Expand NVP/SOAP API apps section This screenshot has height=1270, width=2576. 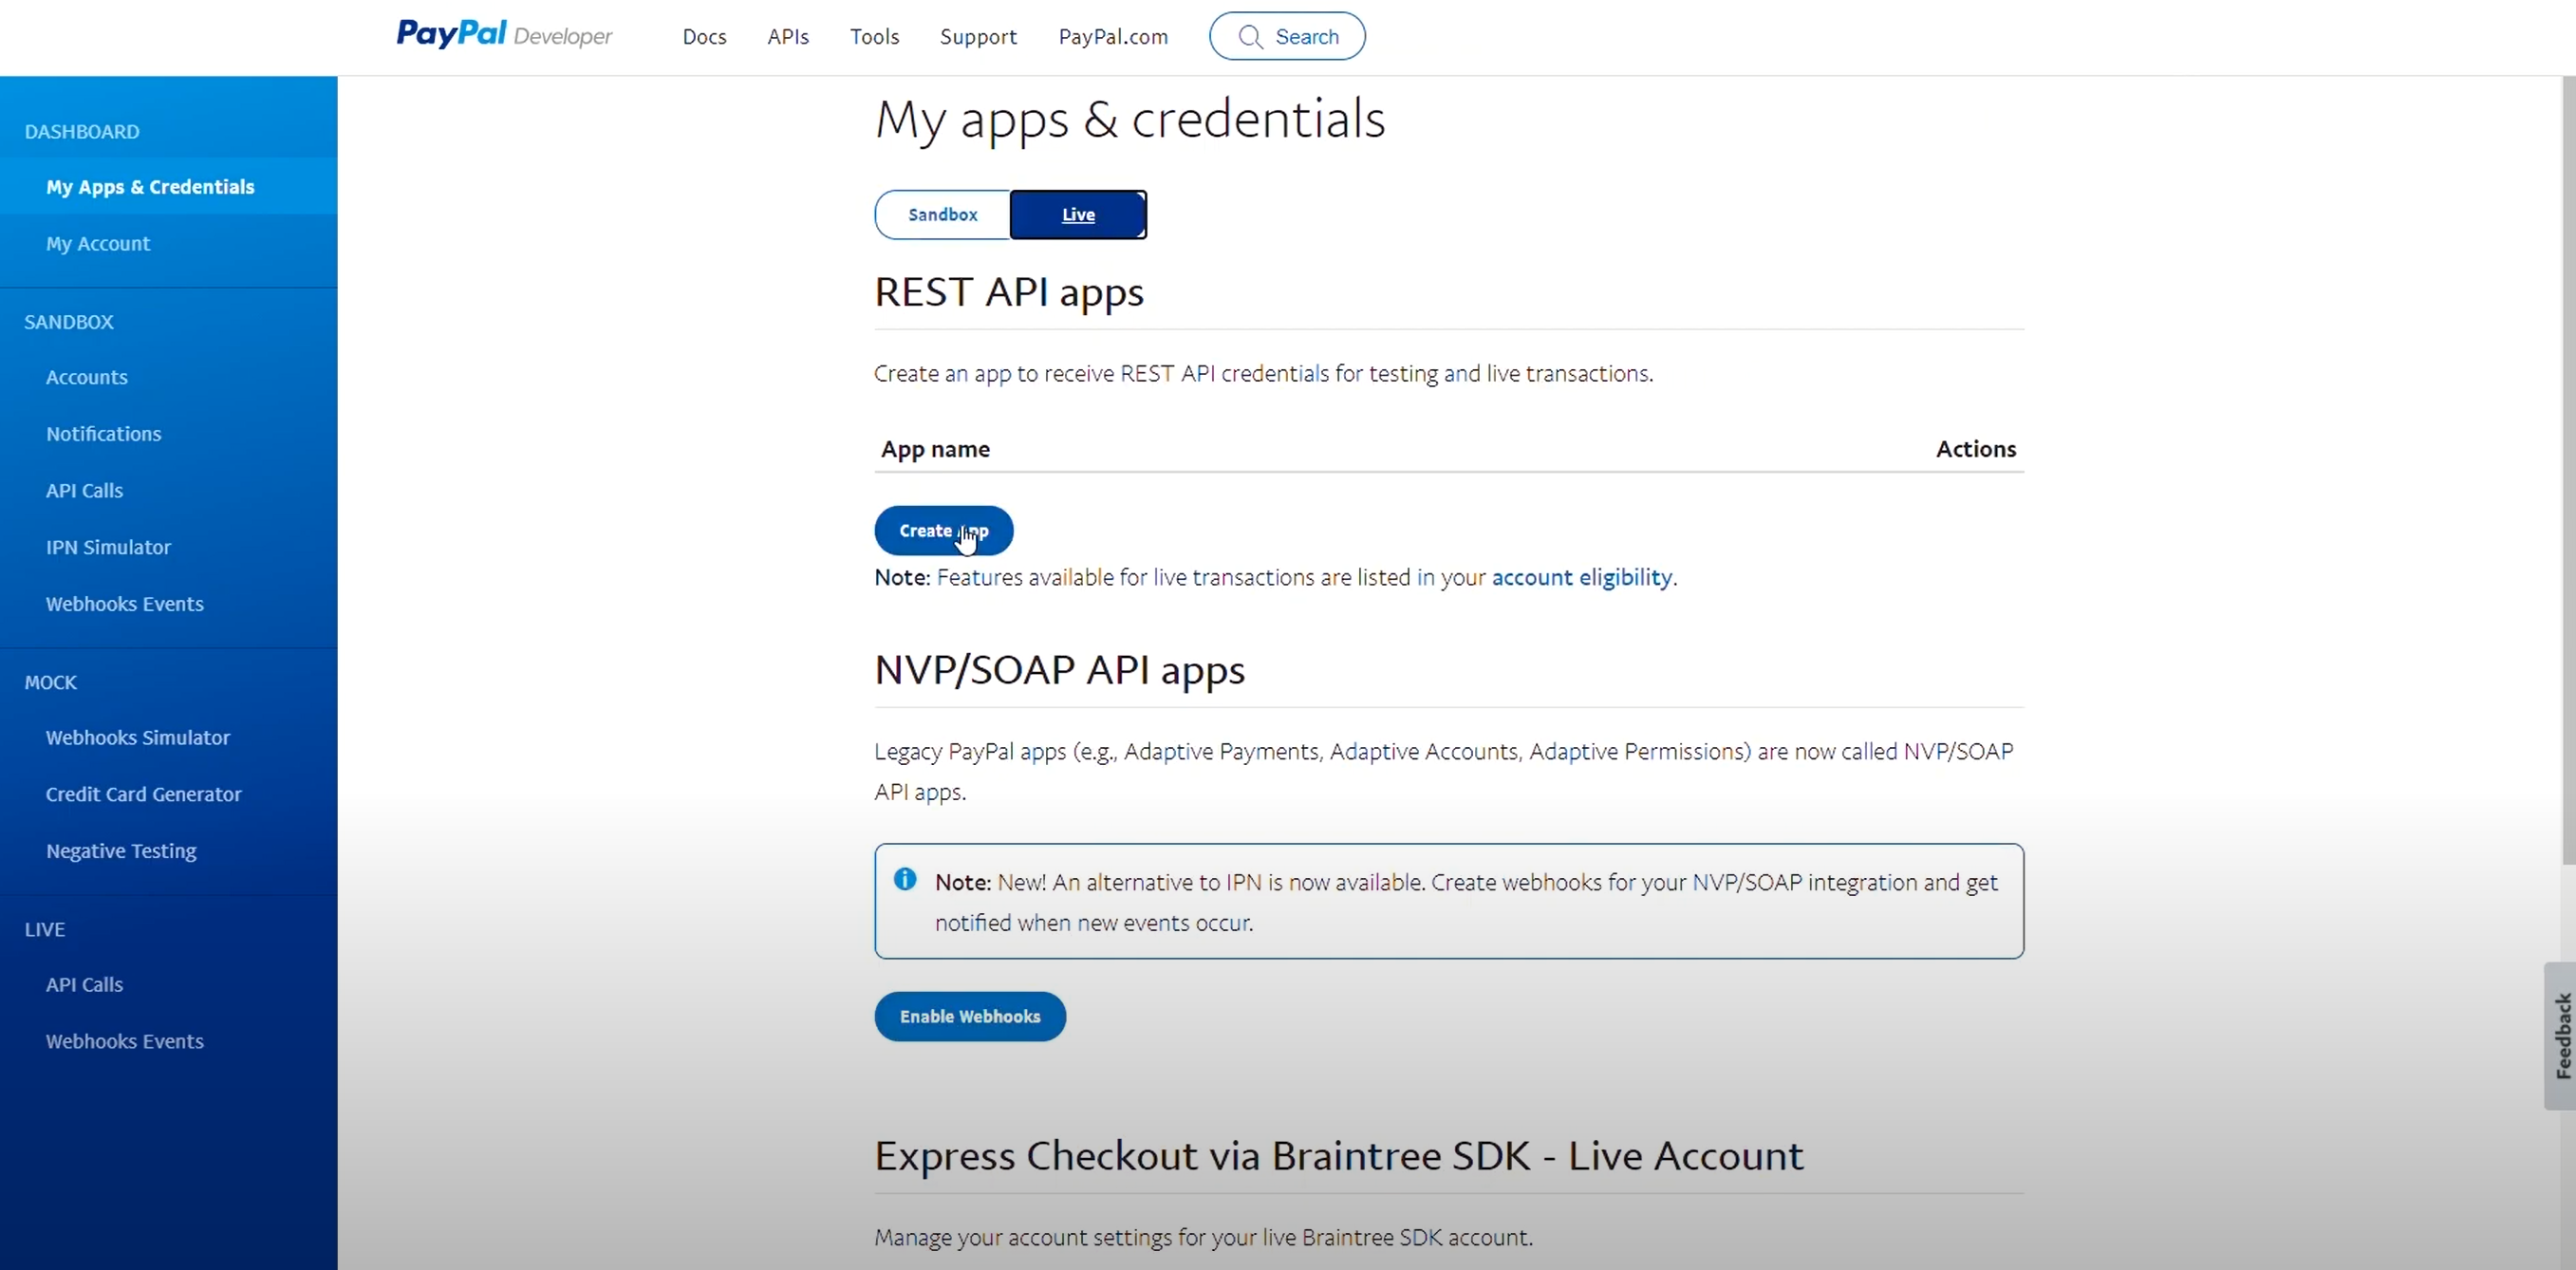tap(1059, 668)
